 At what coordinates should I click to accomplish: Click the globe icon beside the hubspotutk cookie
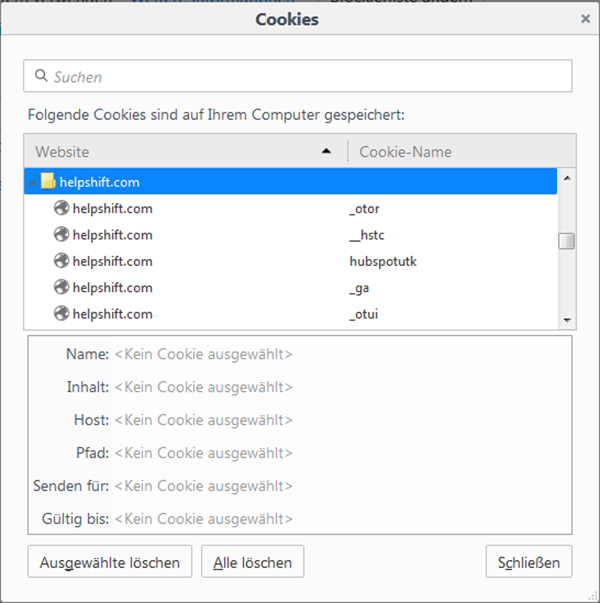pyautogui.click(x=61, y=261)
